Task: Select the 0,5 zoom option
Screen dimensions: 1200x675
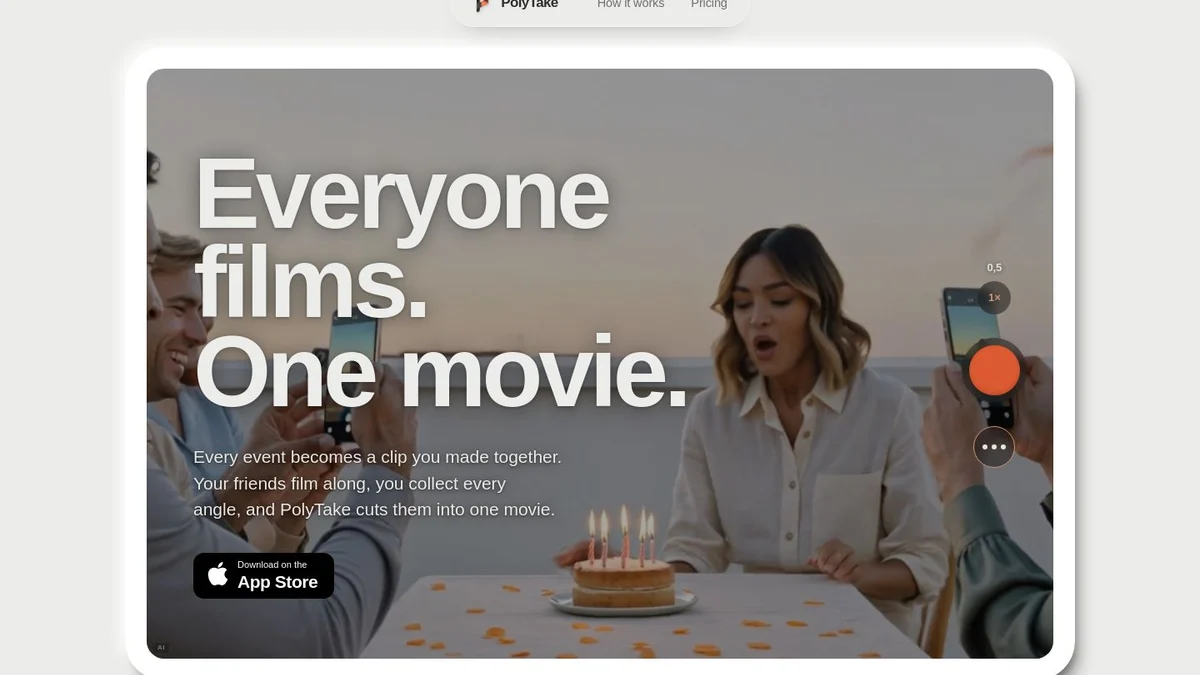Action: 994,267
